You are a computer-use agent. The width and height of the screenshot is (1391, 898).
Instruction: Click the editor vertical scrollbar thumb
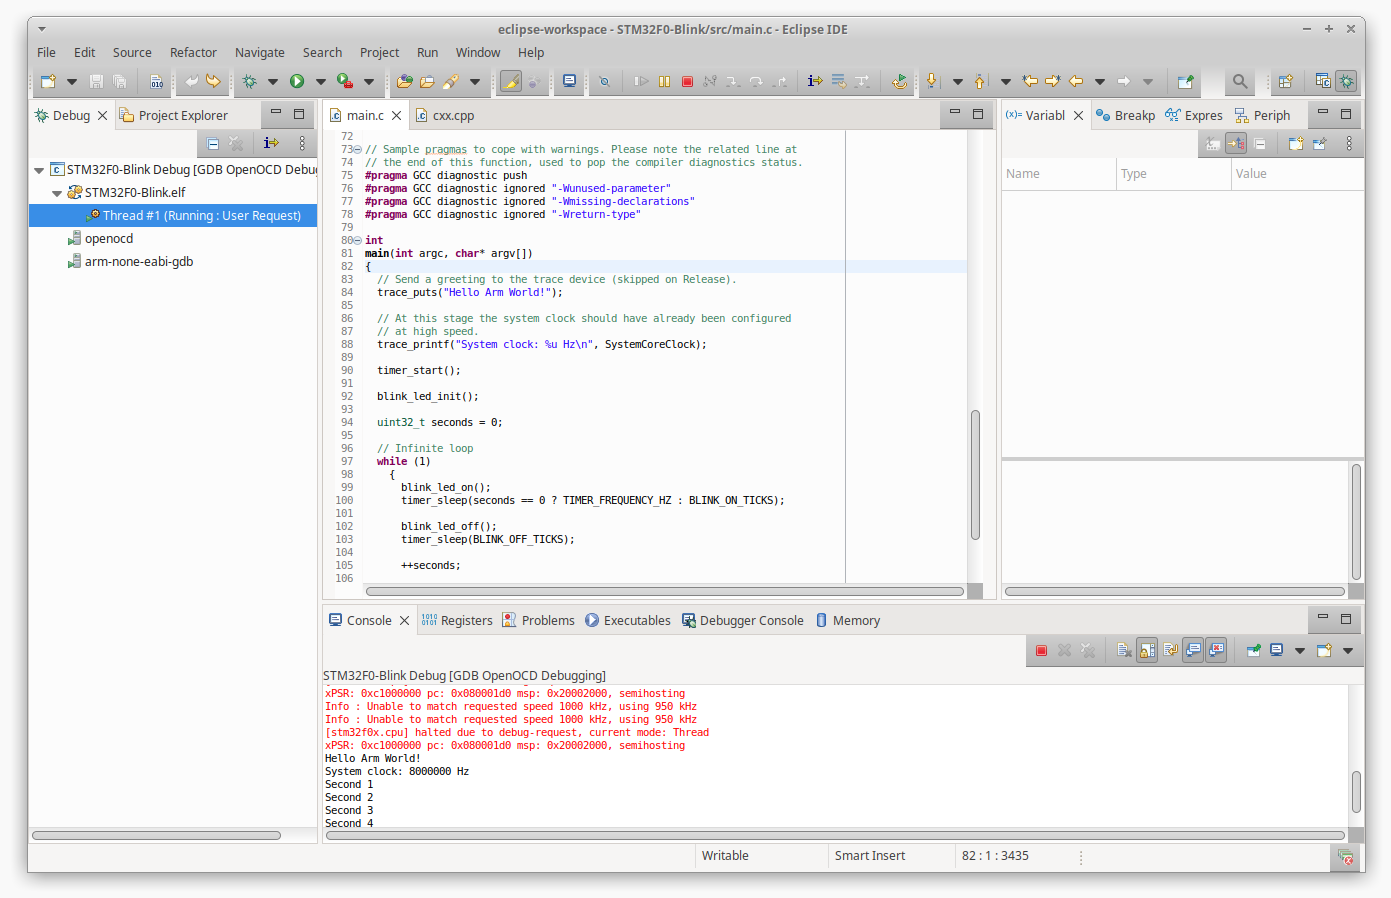(975, 475)
